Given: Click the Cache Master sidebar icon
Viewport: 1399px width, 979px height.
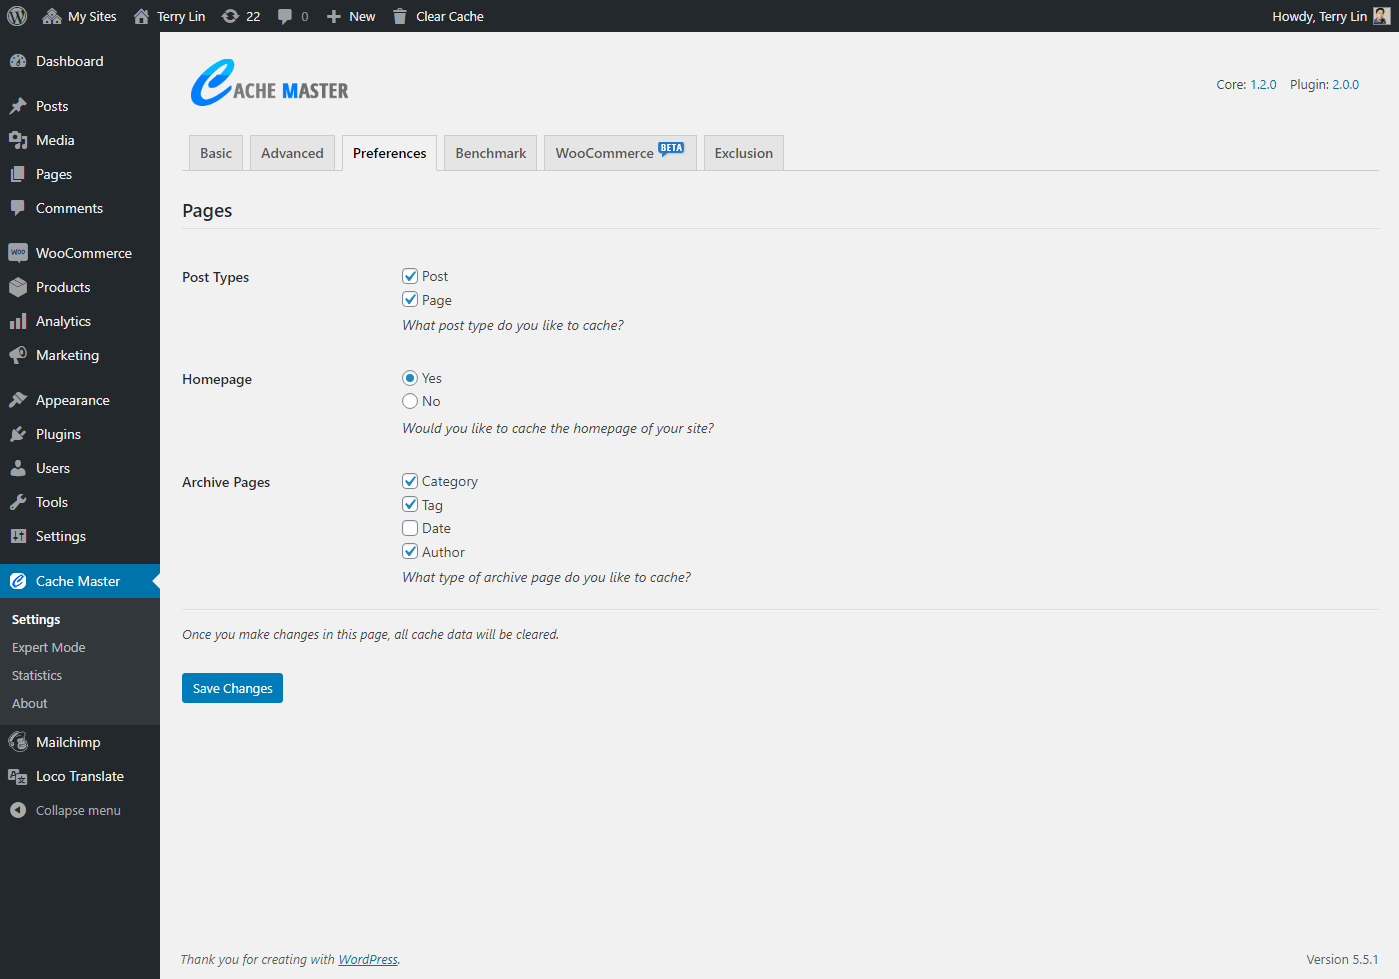Looking at the screenshot, I should pyautogui.click(x=18, y=581).
